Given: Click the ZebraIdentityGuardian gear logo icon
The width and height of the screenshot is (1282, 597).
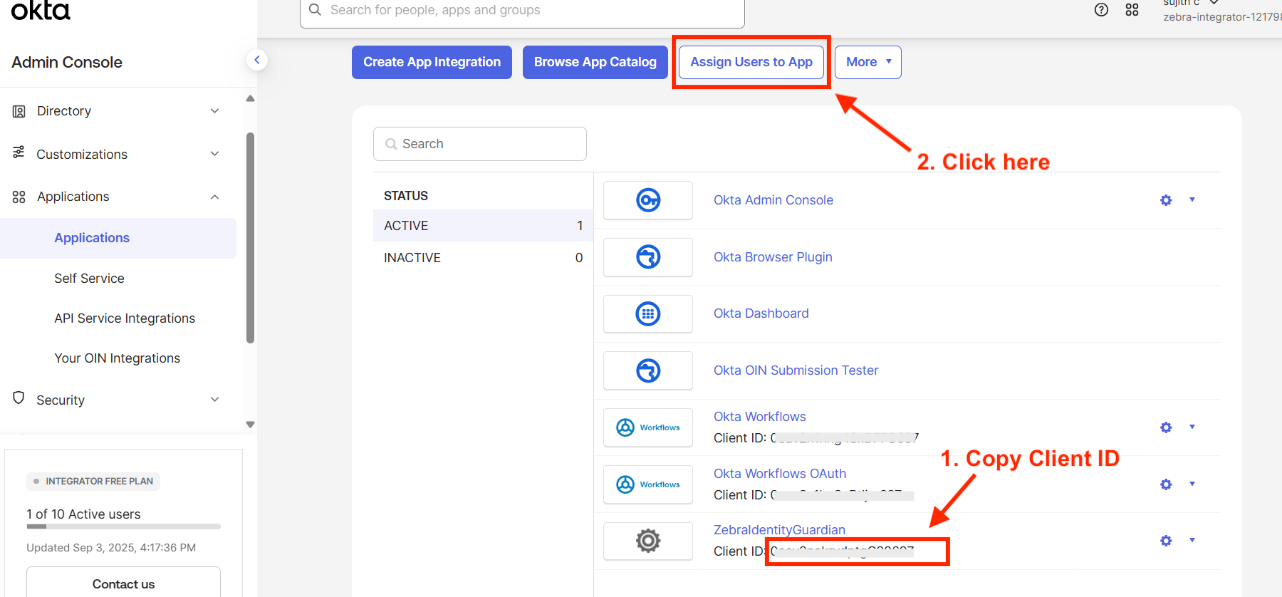Looking at the screenshot, I should [648, 541].
